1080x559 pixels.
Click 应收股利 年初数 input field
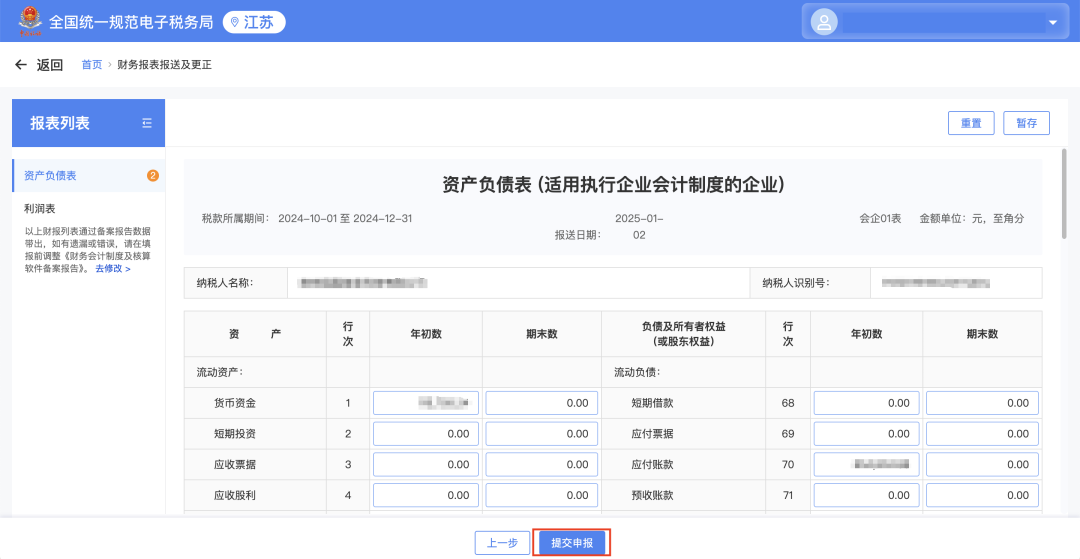(426, 495)
